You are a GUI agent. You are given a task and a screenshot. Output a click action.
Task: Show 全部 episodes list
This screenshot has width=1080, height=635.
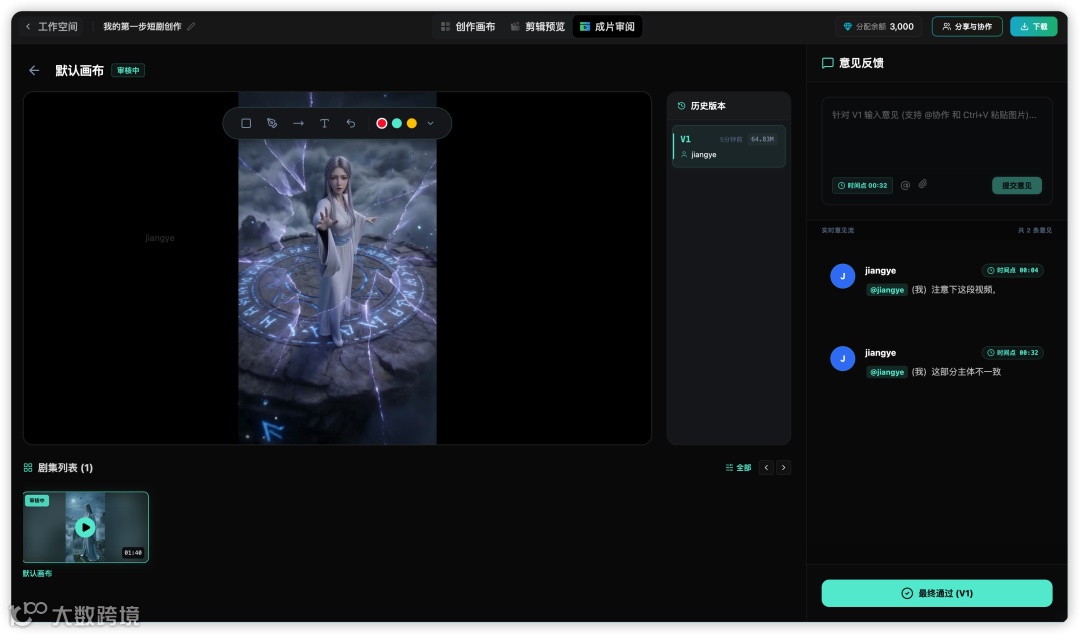coord(738,468)
